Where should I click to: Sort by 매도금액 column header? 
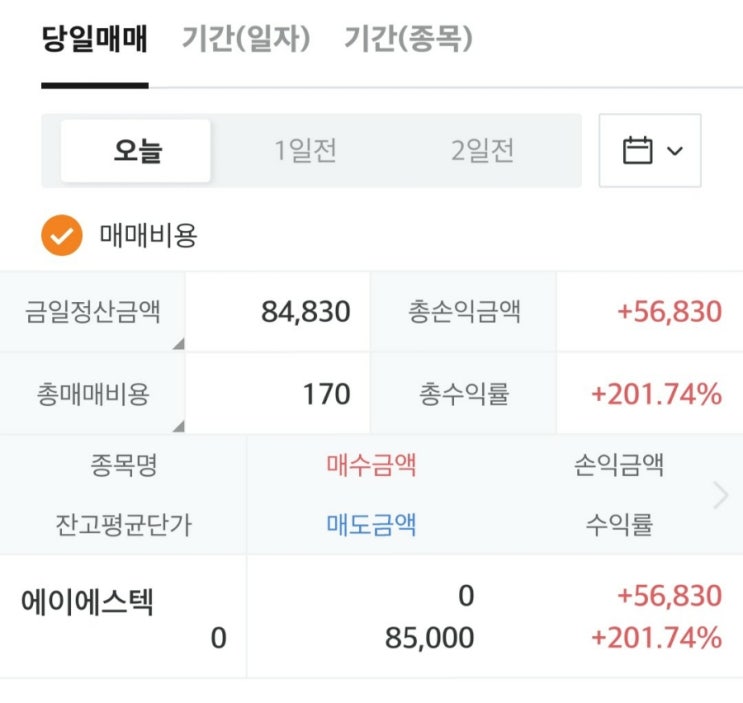point(371,524)
